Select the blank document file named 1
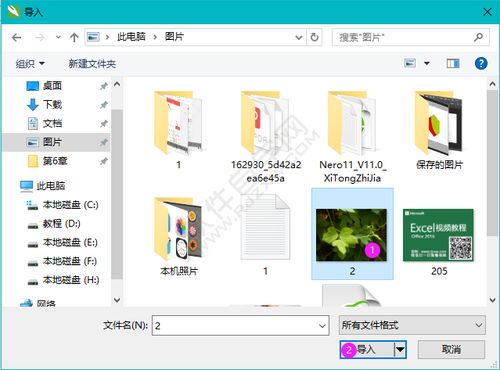This screenshot has width=500, height=370. (x=266, y=235)
